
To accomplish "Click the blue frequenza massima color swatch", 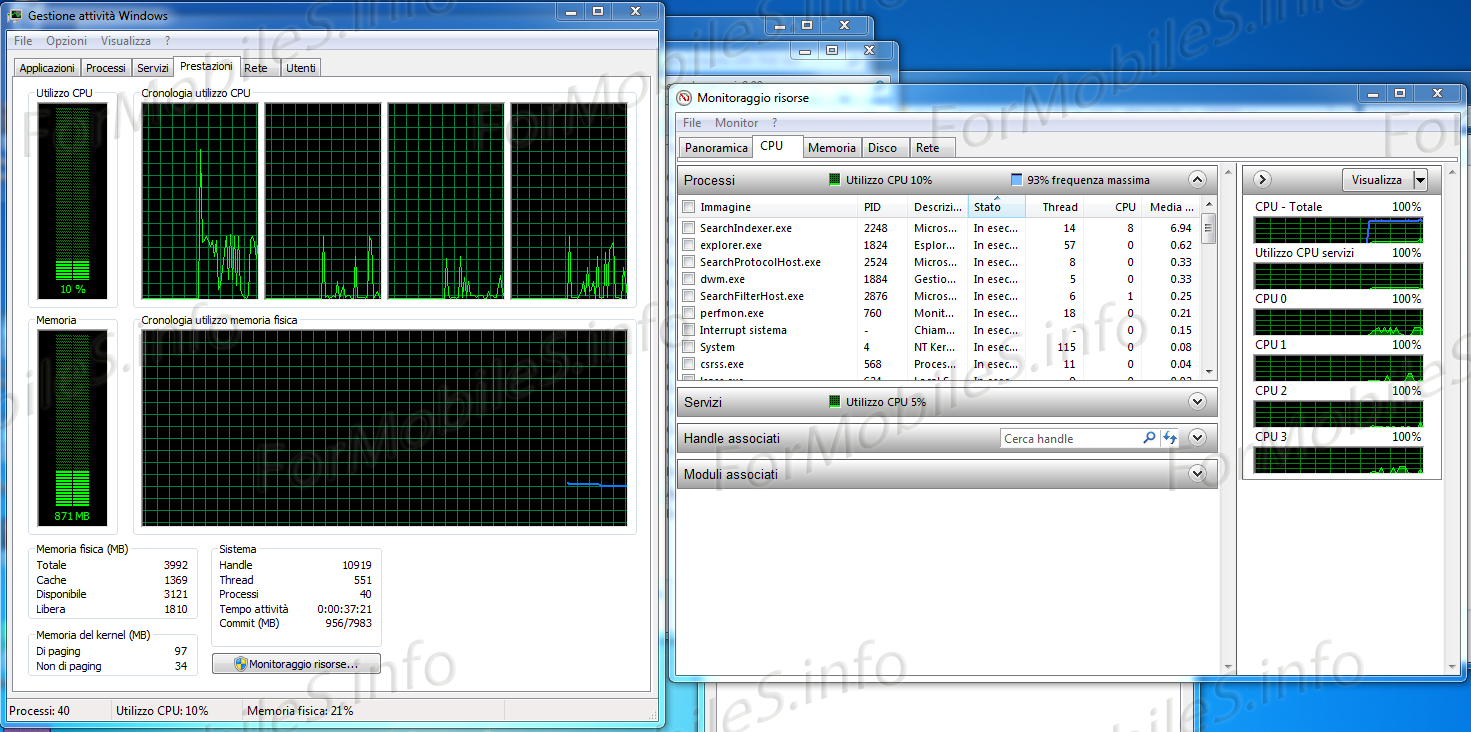I will (1016, 180).
